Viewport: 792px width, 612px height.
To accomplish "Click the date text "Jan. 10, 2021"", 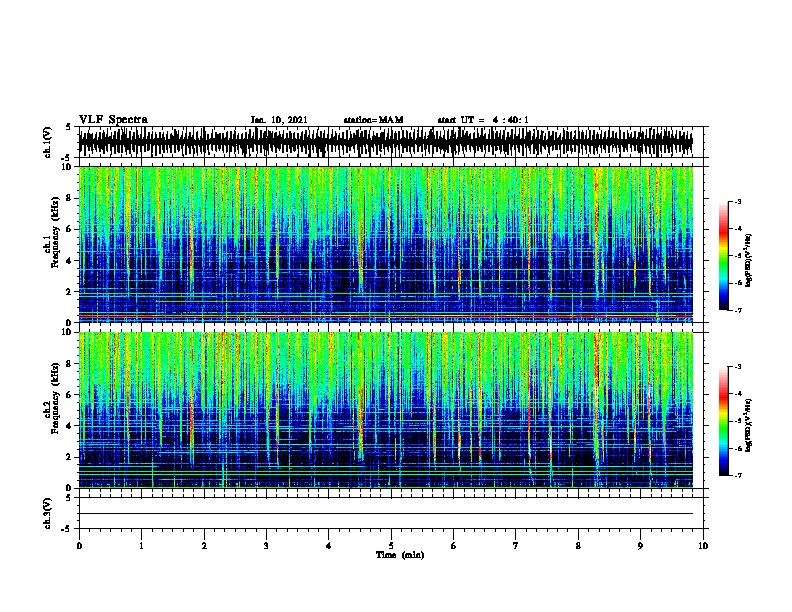I will pos(279,120).
